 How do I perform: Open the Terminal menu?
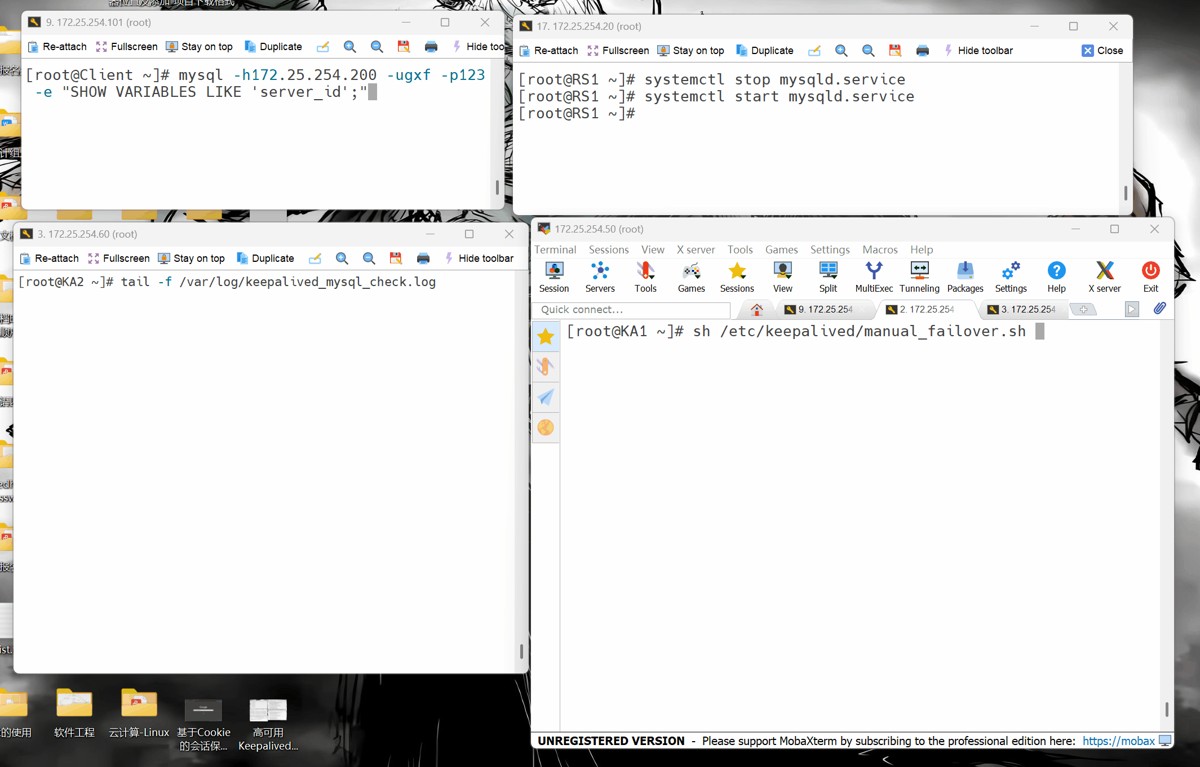[x=555, y=249]
